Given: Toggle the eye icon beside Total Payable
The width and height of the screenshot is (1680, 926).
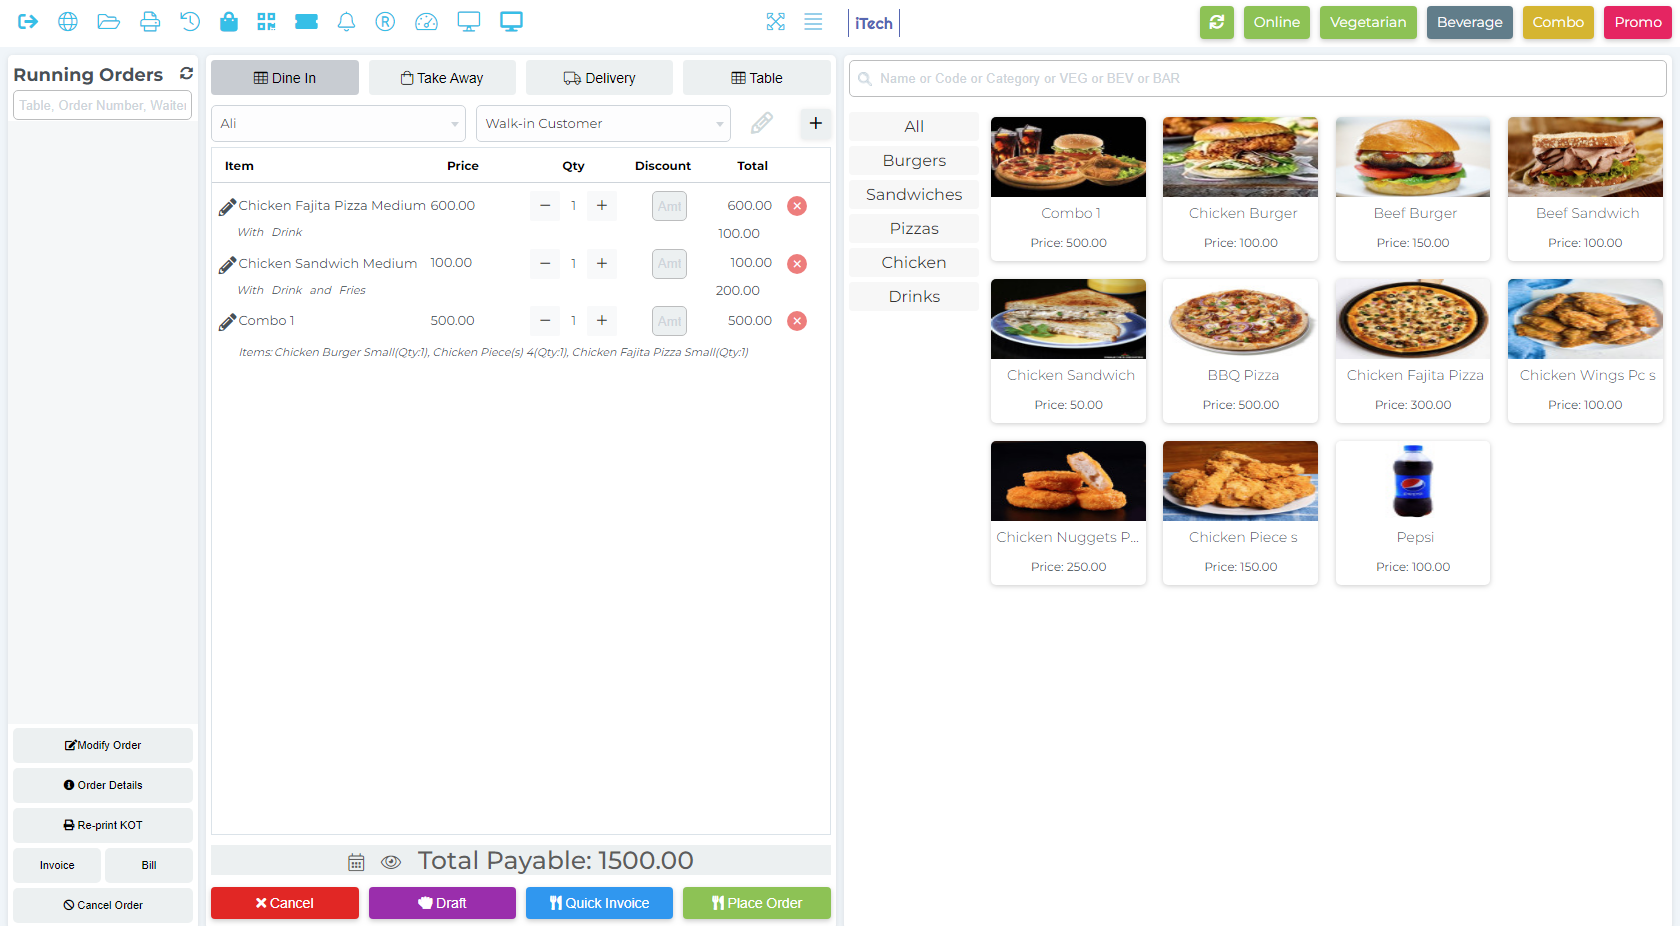Looking at the screenshot, I should 391,862.
